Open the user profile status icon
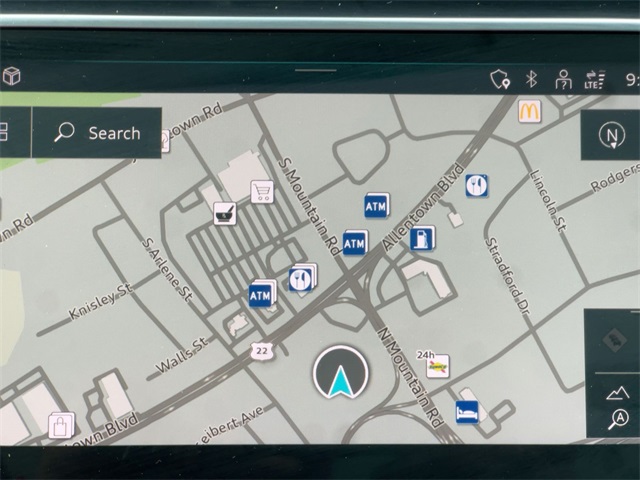The width and height of the screenshot is (640, 480). [x=564, y=79]
